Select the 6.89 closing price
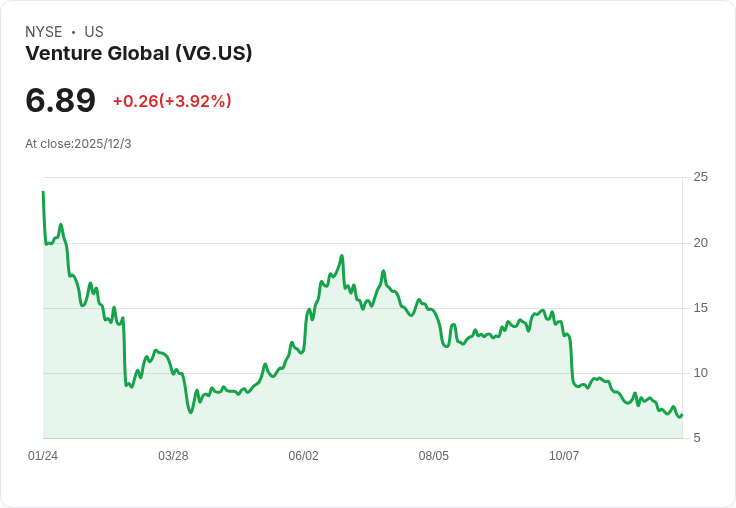The image size is (736, 508). 60,100
